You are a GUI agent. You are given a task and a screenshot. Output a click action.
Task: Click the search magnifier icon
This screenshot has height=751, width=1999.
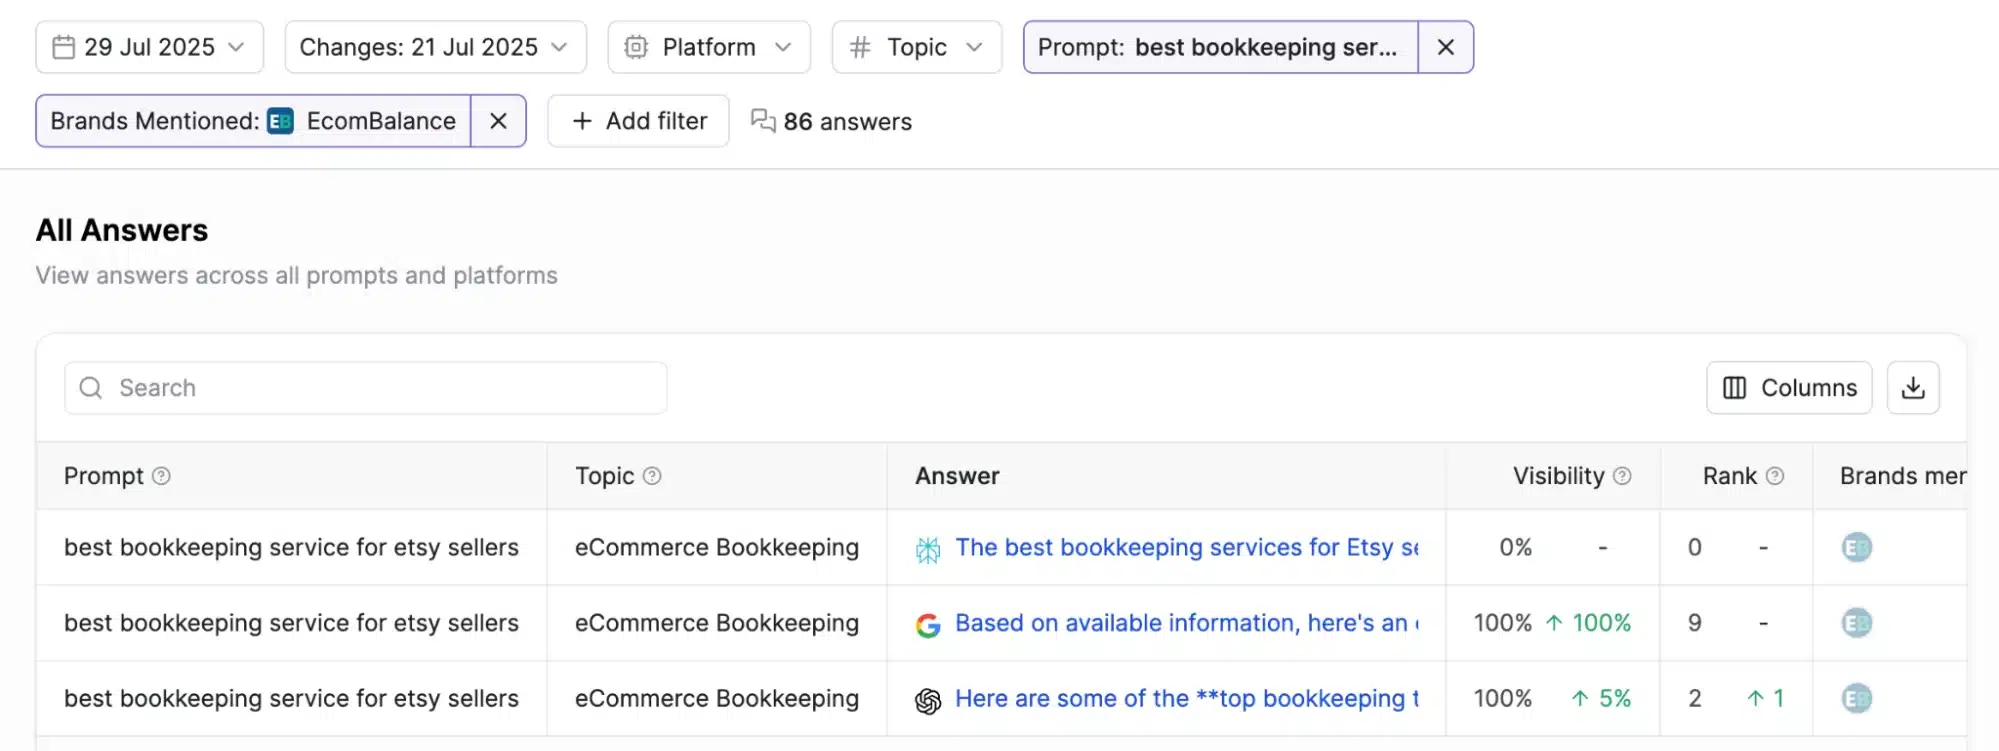(91, 388)
